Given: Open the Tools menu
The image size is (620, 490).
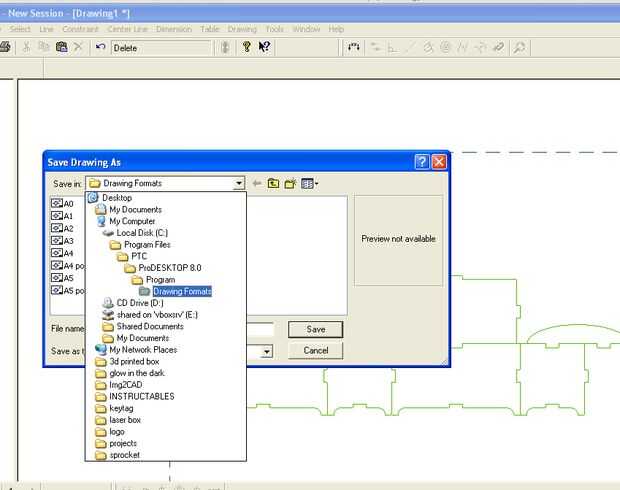Looking at the screenshot, I should 274,29.
